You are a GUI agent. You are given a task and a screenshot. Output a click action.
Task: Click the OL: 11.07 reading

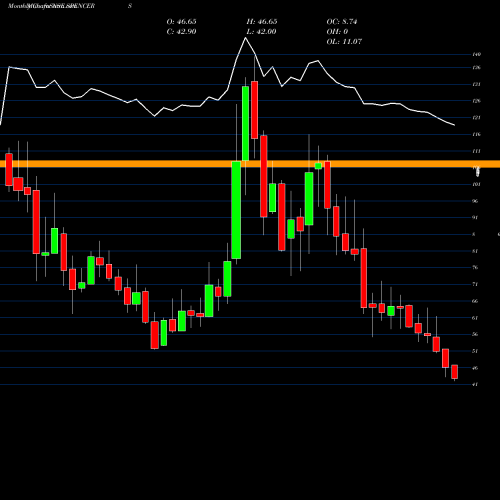point(344,42)
